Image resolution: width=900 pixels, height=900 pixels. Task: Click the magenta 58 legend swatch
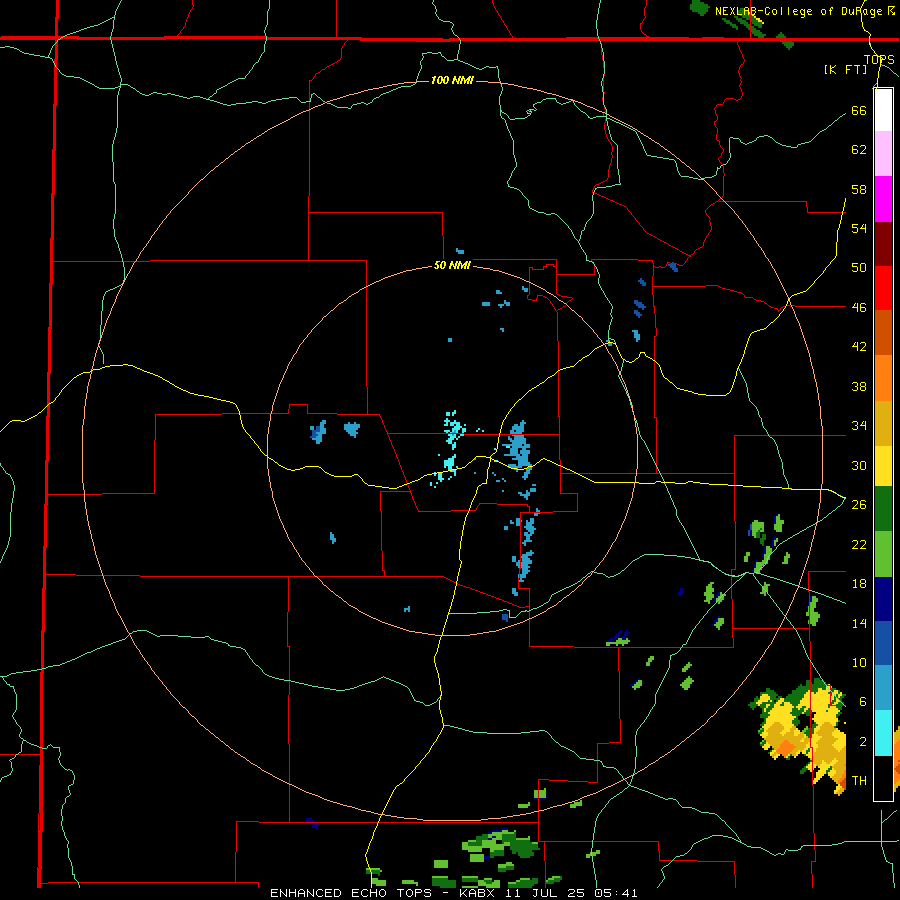(x=883, y=199)
